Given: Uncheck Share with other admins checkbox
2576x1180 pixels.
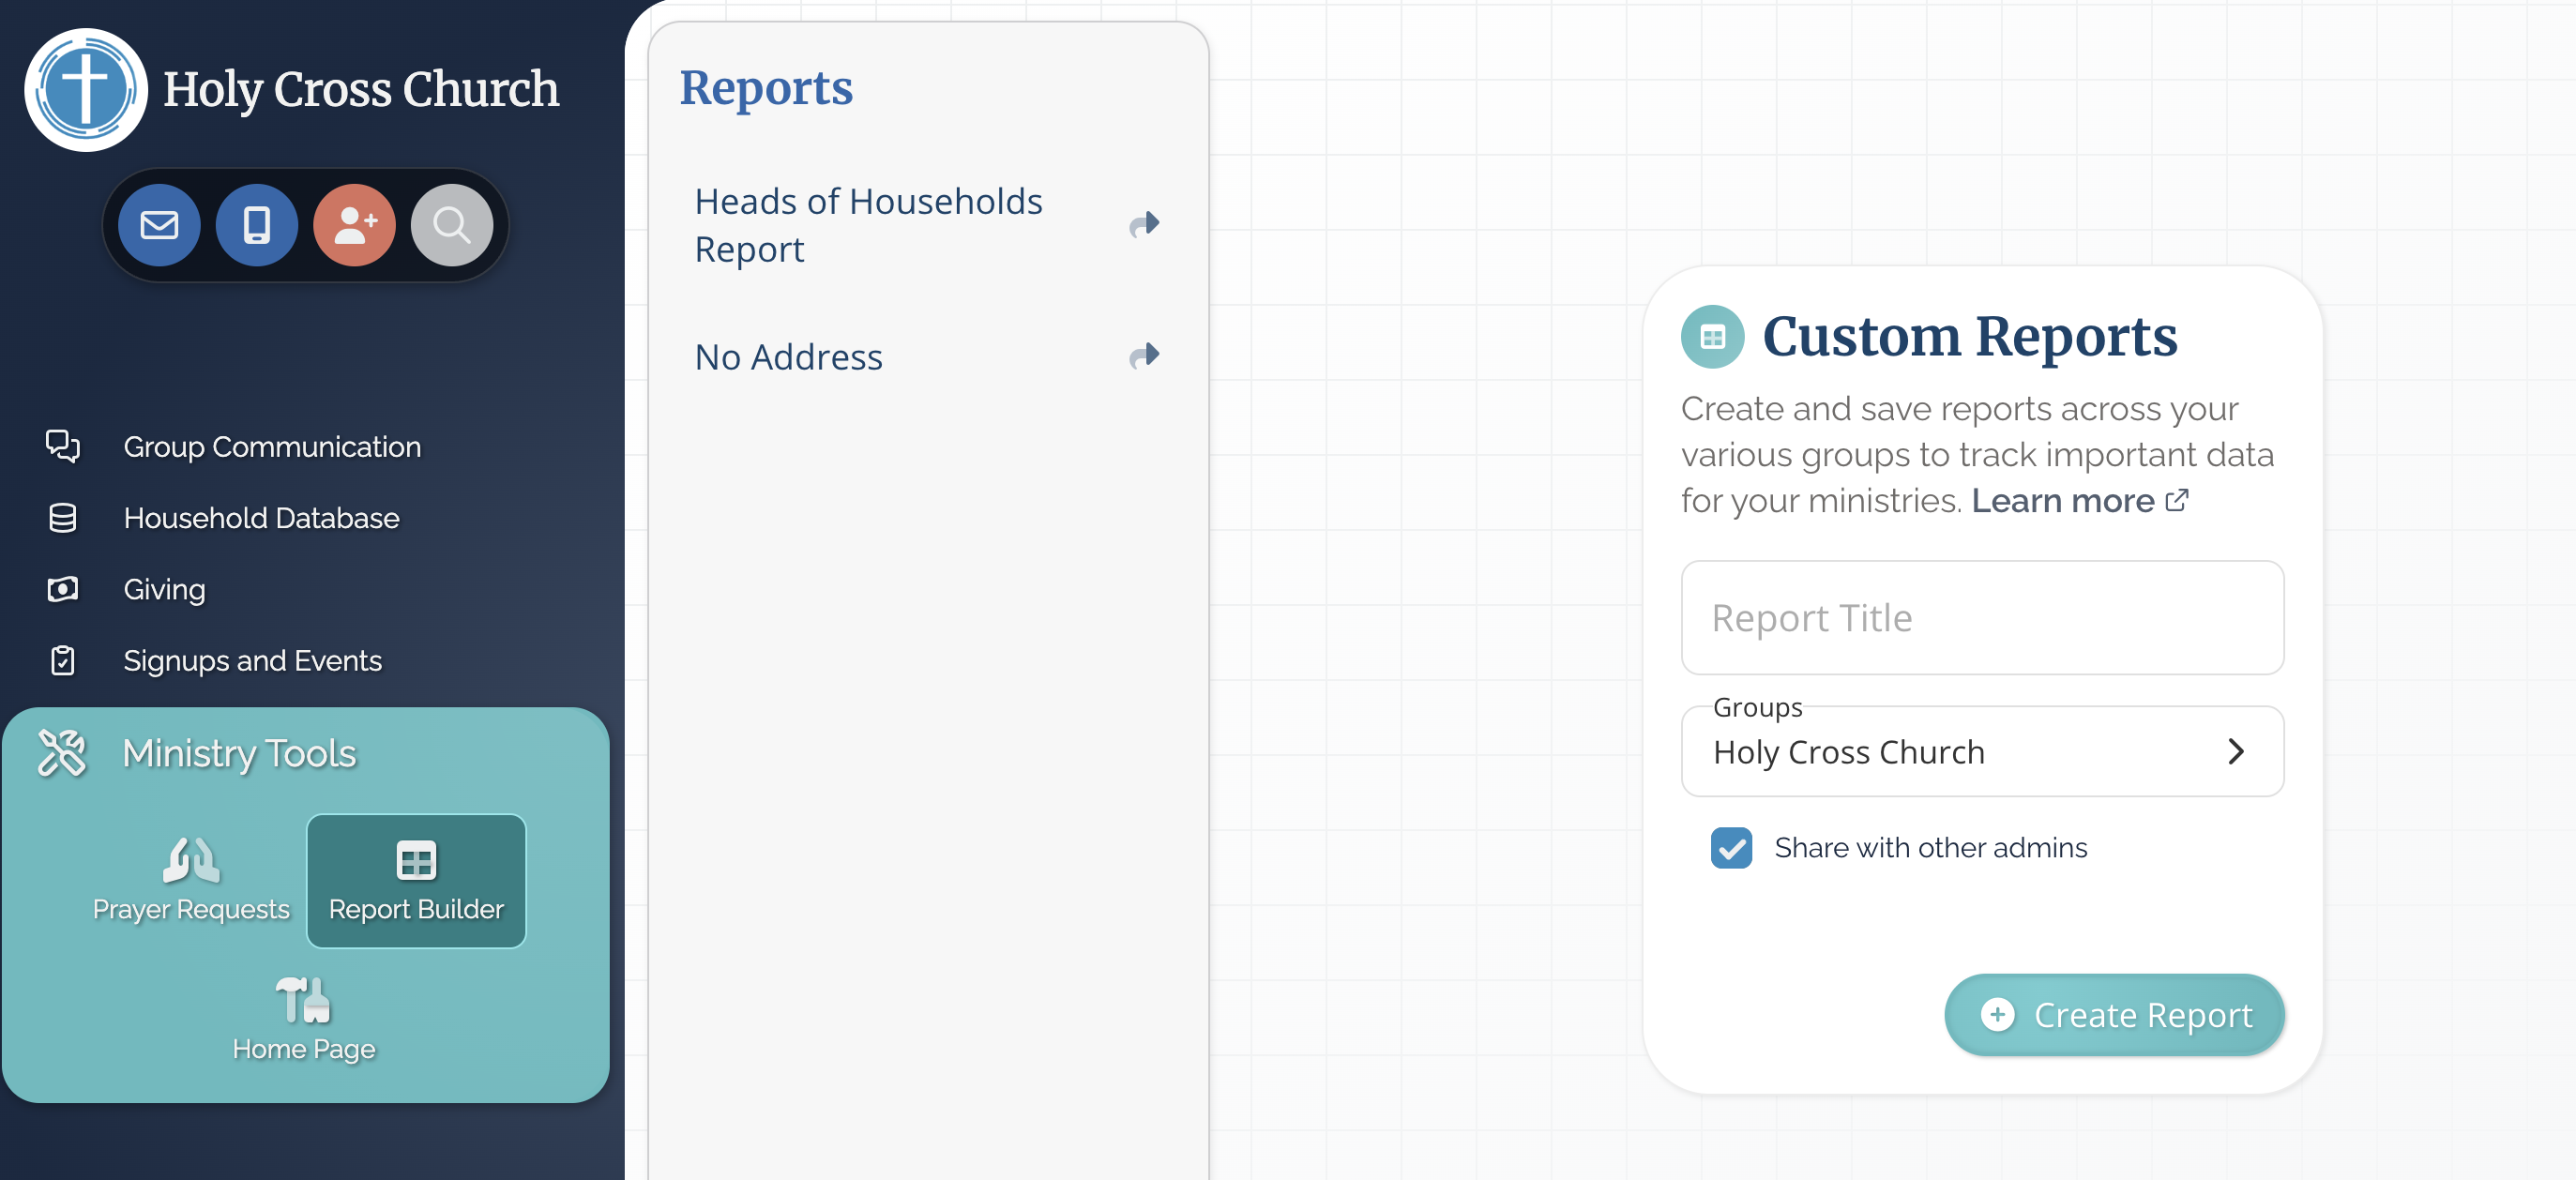Looking at the screenshot, I should pos(1731,848).
